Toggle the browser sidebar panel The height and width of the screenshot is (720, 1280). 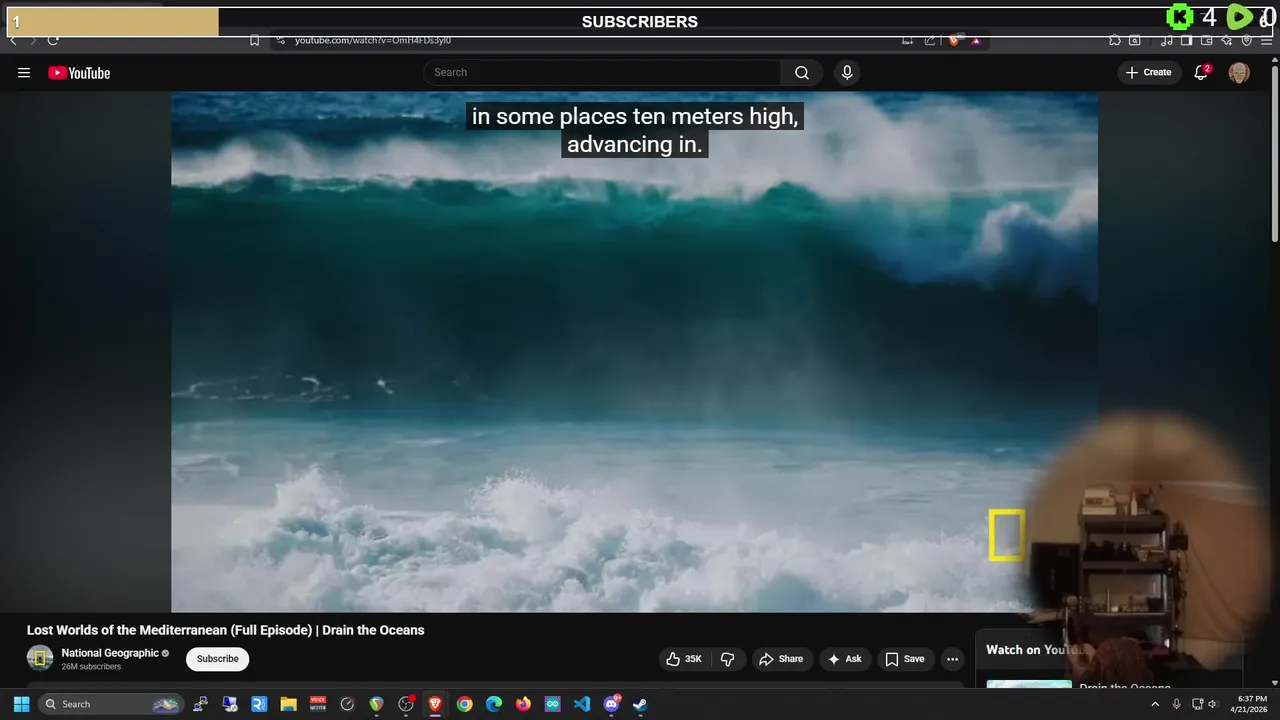point(1186,40)
